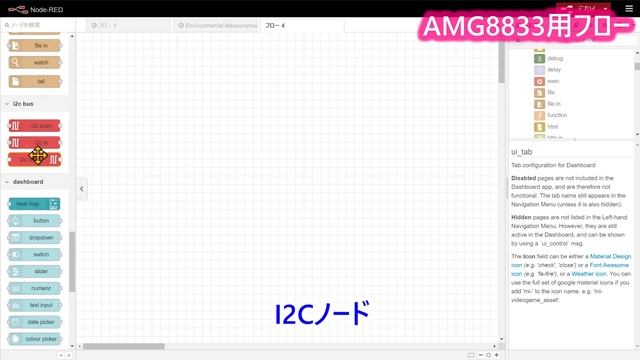Toggle the navigator view icon

tap(471, 355)
